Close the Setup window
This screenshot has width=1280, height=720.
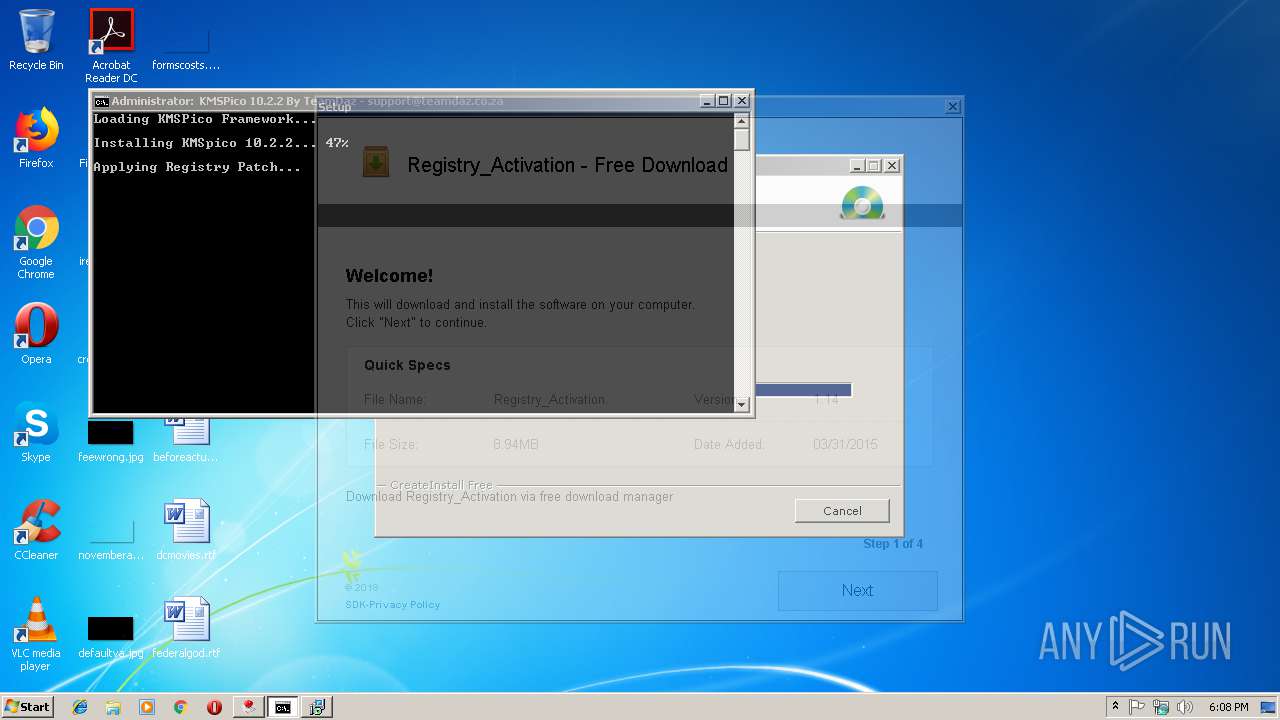953,106
